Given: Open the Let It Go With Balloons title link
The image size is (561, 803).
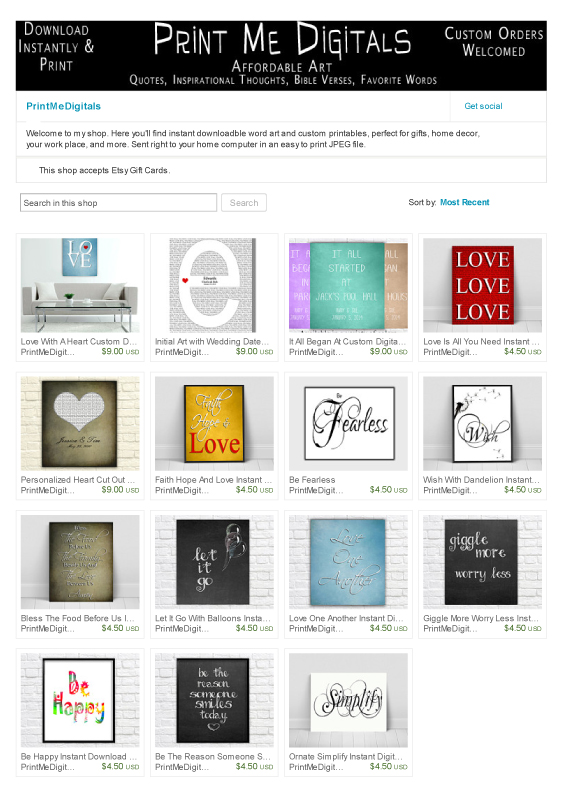Looking at the screenshot, I should coord(212,618).
